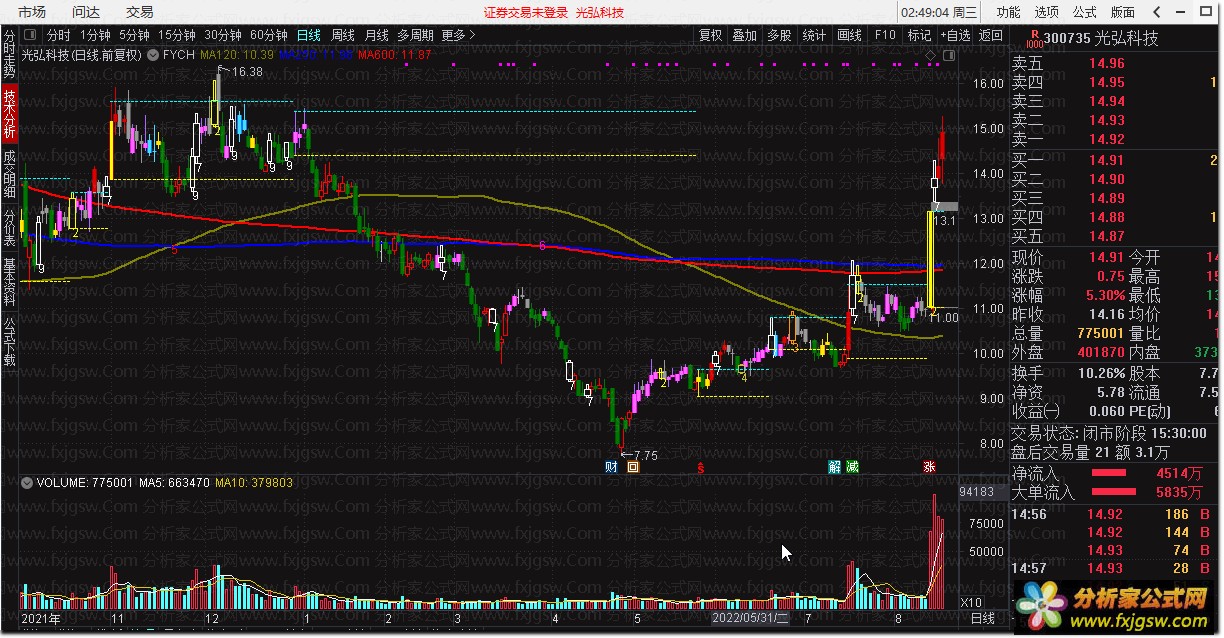Click the 卖五 price 14.96
Viewport: 1224px width, 638px height.
pos(1107,63)
